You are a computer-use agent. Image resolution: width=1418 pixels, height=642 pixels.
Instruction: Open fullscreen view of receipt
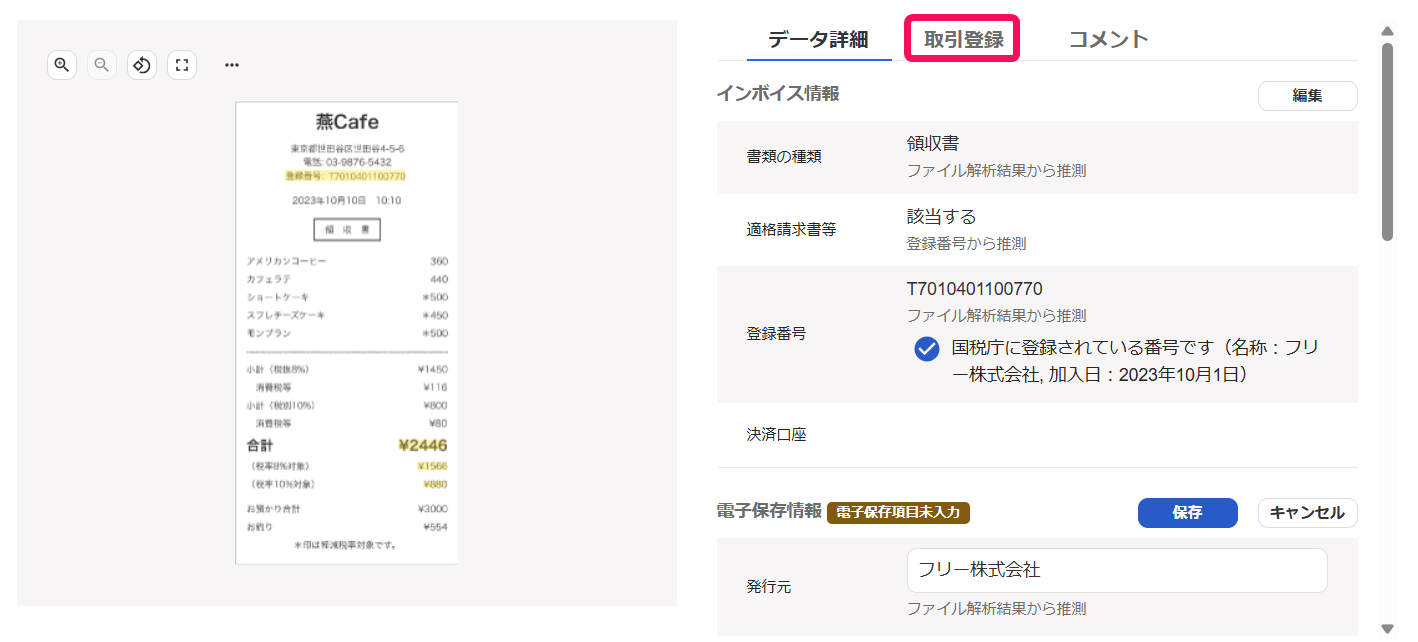(182, 65)
